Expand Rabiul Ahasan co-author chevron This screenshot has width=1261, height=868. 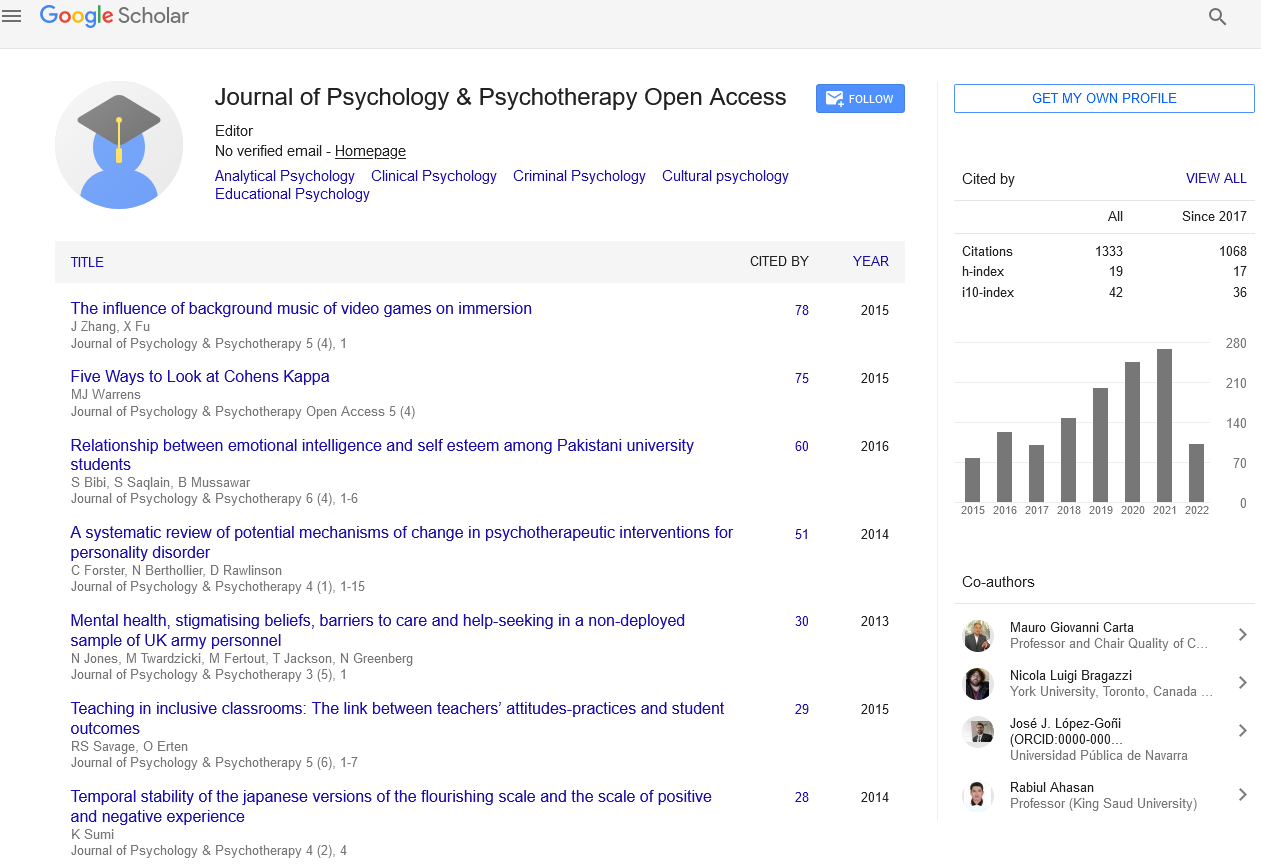tap(1242, 795)
